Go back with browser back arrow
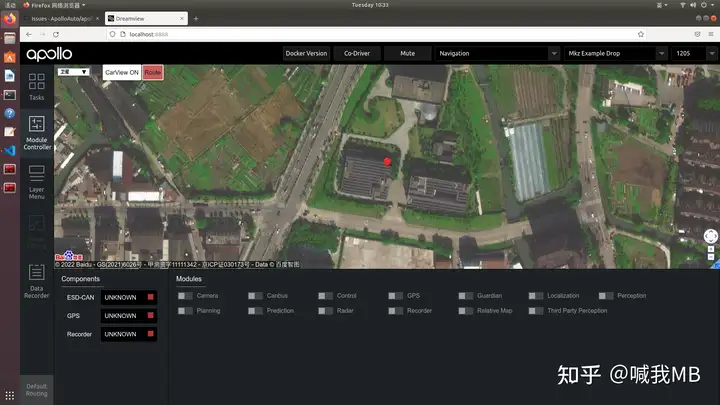Viewport: 720px width, 405px height. click(x=29, y=34)
